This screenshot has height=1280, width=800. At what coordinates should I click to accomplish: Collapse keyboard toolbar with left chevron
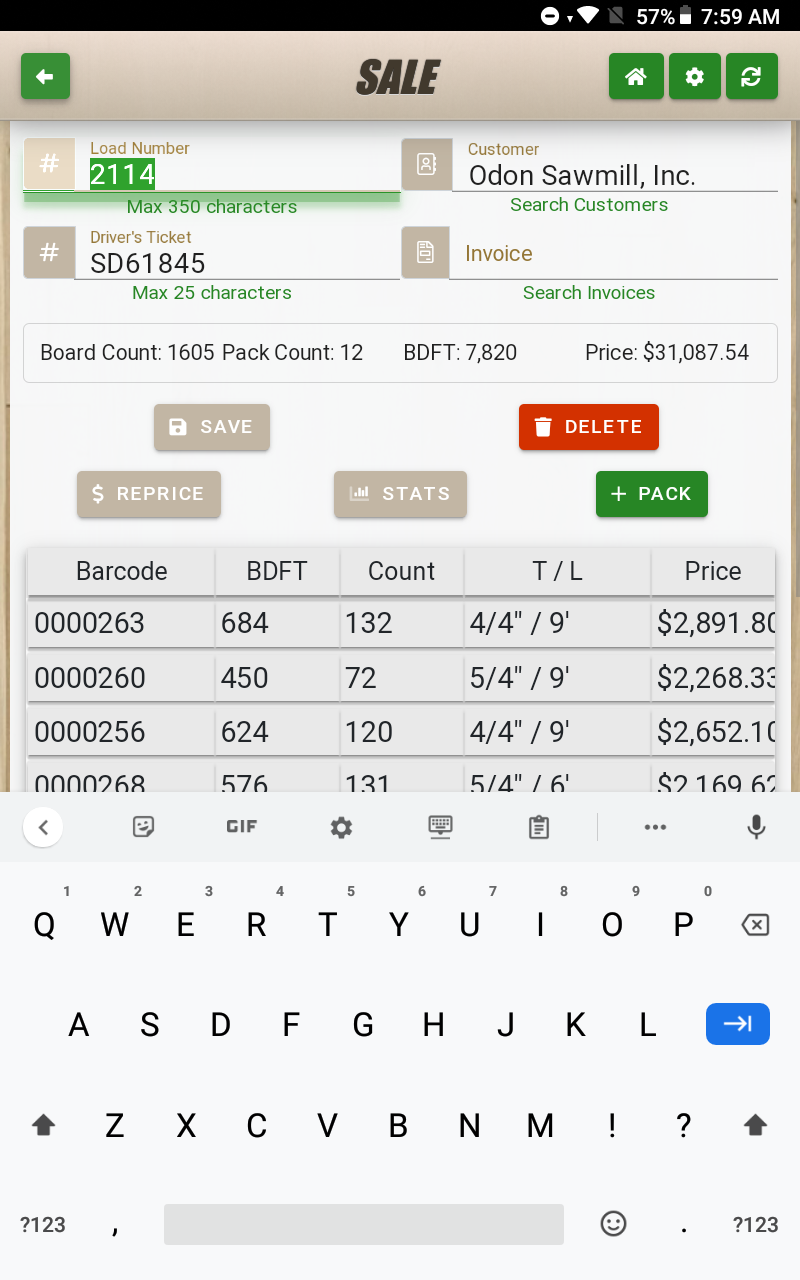coord(43,827)
